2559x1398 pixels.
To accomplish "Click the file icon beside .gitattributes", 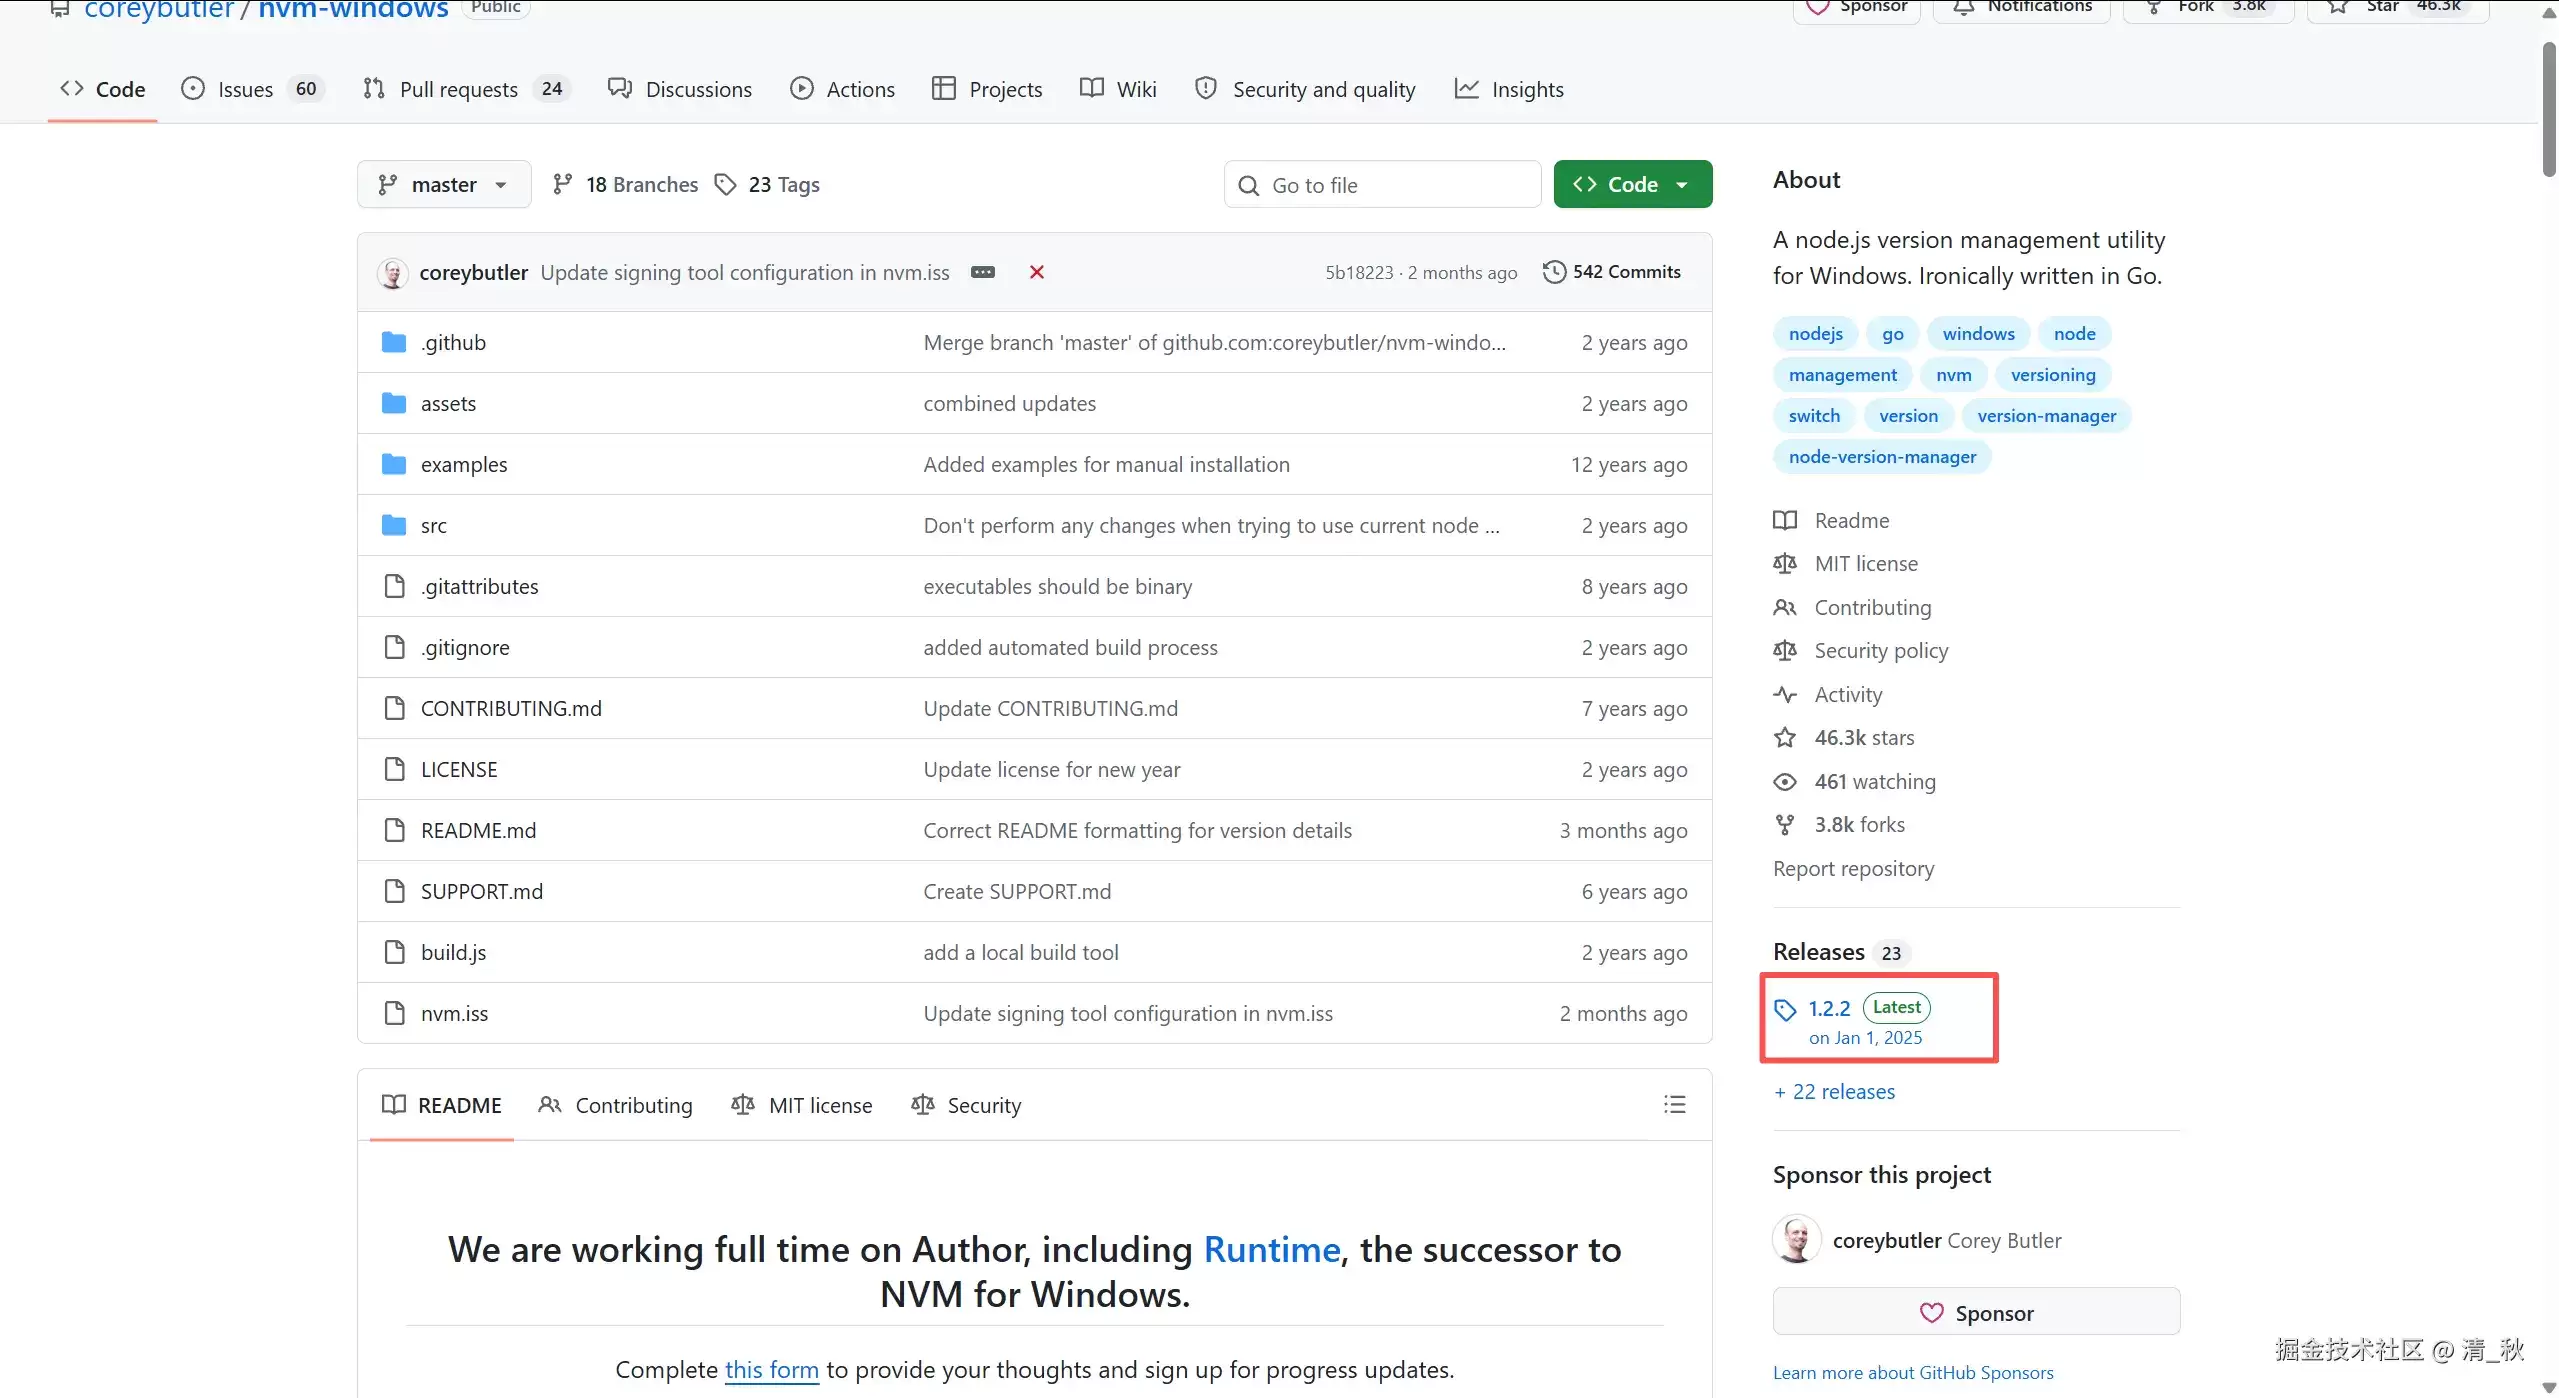I will (395, 587).
